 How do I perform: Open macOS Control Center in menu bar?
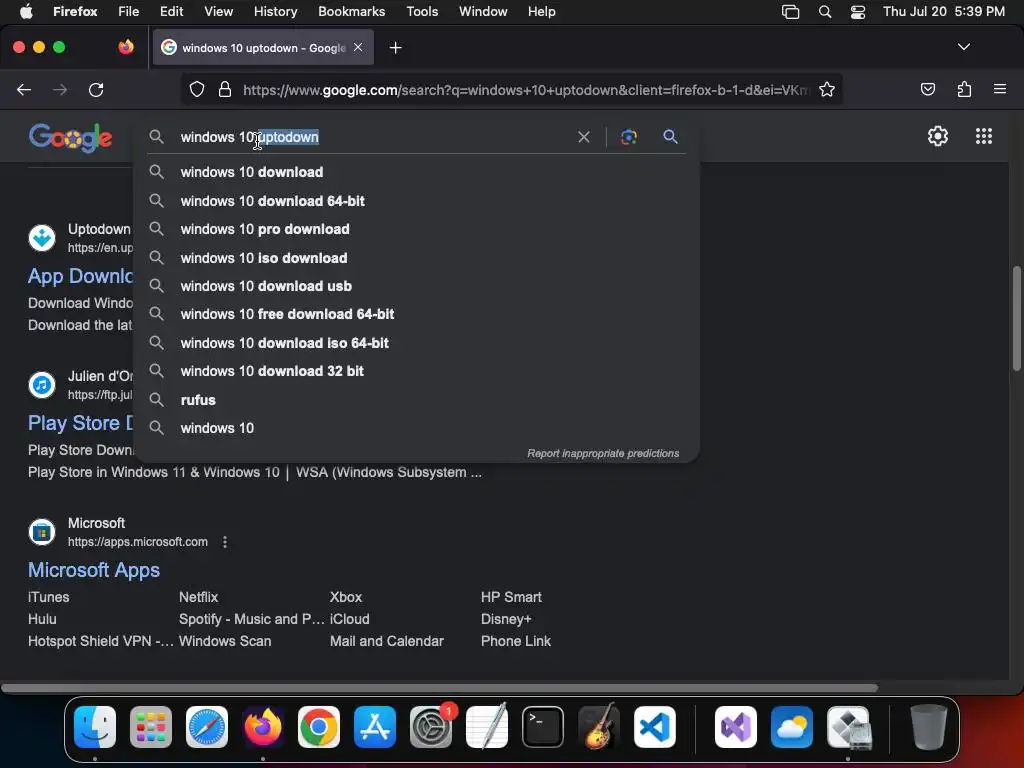pos(857,12)
